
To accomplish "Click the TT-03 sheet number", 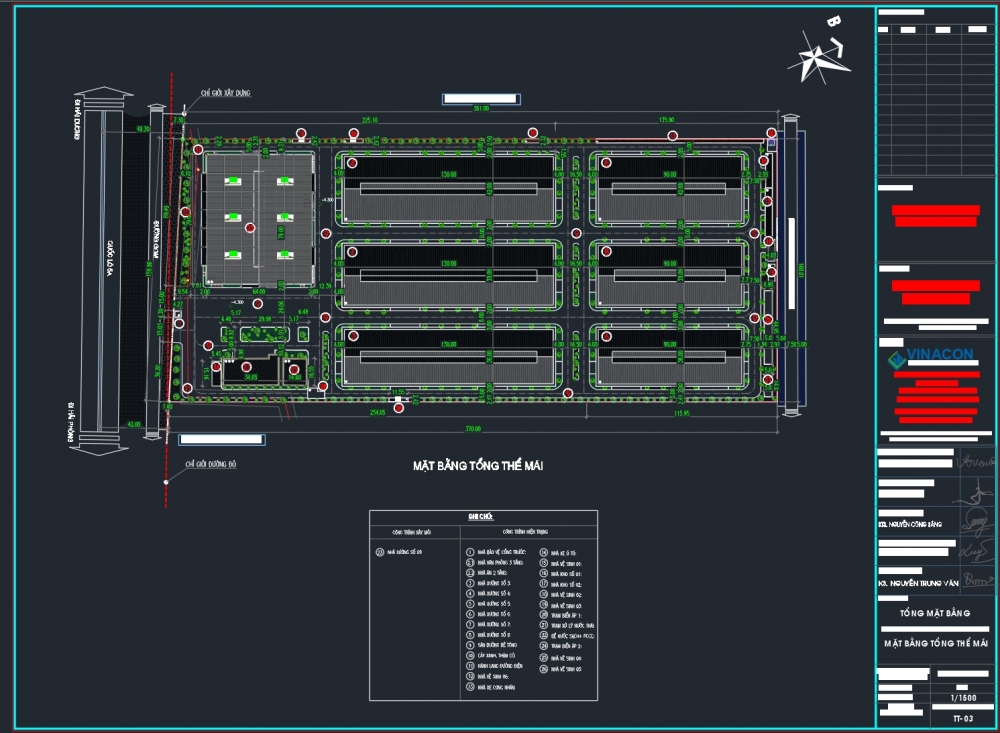I will coord(963,717).
